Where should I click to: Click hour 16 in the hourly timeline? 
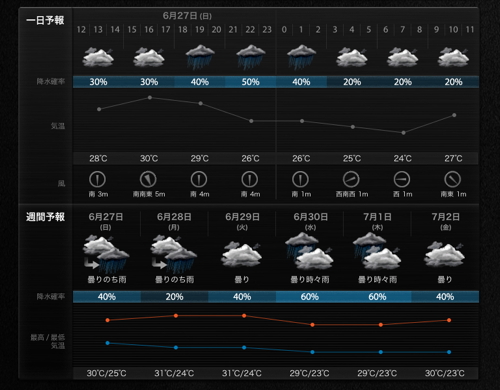coord(149,30)
